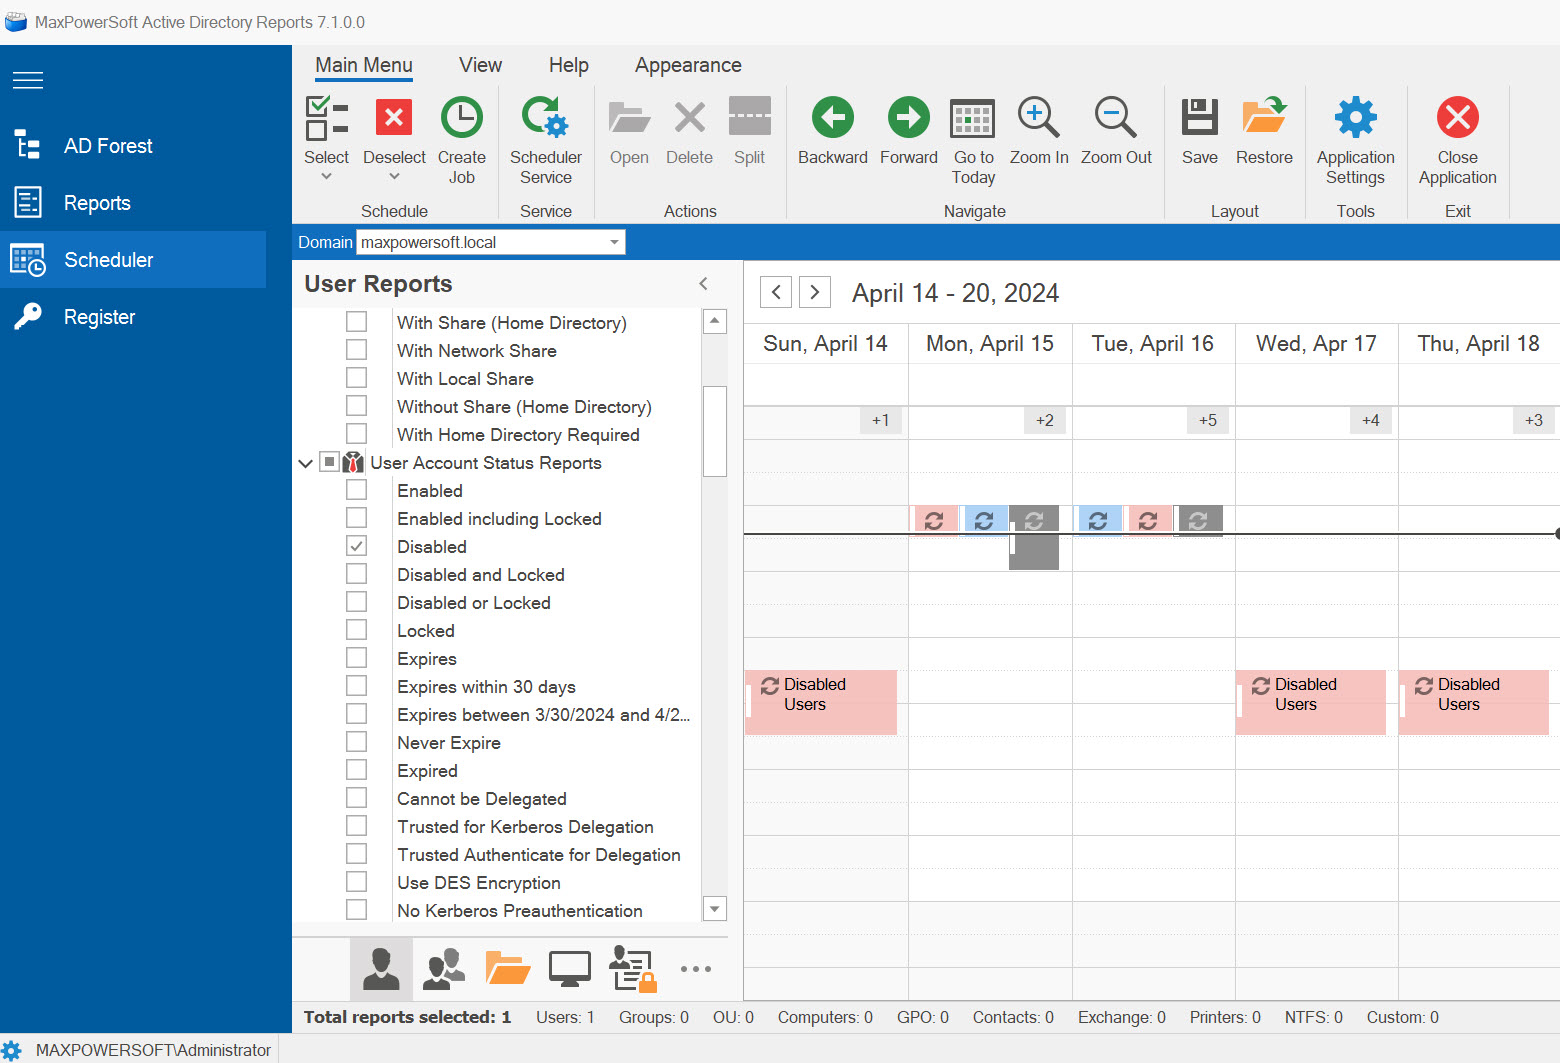Collapse the User Reports panel

click(704, 284)
